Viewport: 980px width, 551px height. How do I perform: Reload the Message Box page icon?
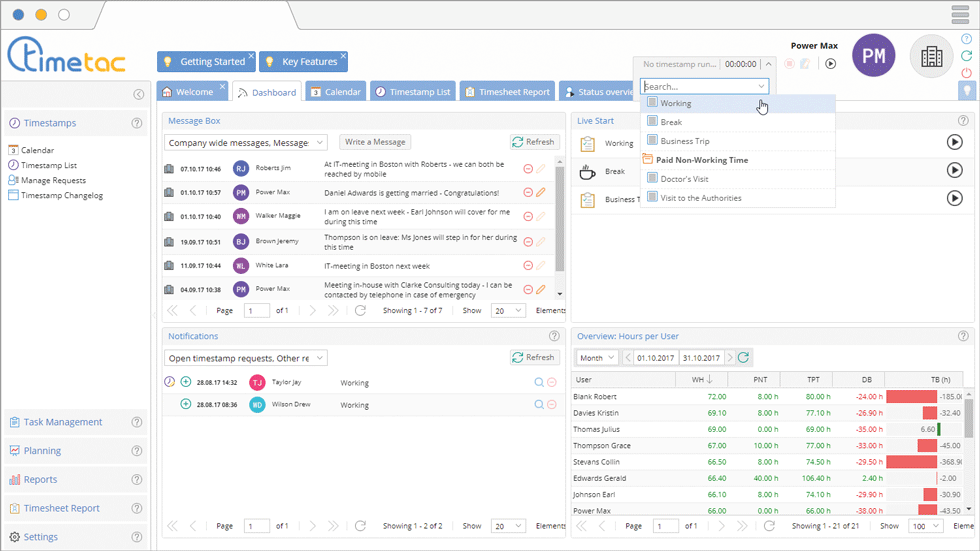[360, 310]
